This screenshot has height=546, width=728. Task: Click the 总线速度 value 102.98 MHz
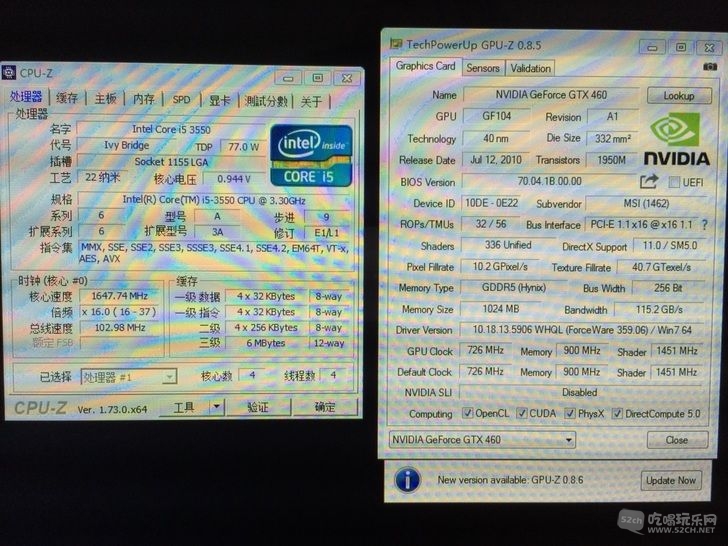pyautogui.click(x=120, y=327)
